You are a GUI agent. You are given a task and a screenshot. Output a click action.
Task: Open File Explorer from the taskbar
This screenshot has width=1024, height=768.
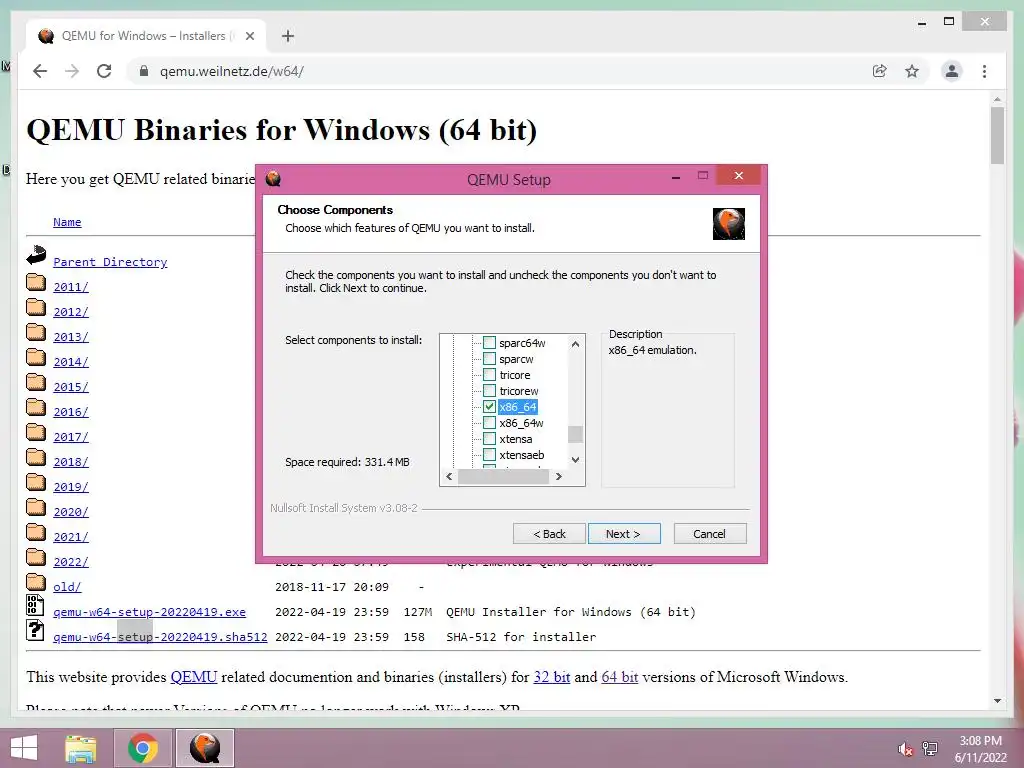80,748
